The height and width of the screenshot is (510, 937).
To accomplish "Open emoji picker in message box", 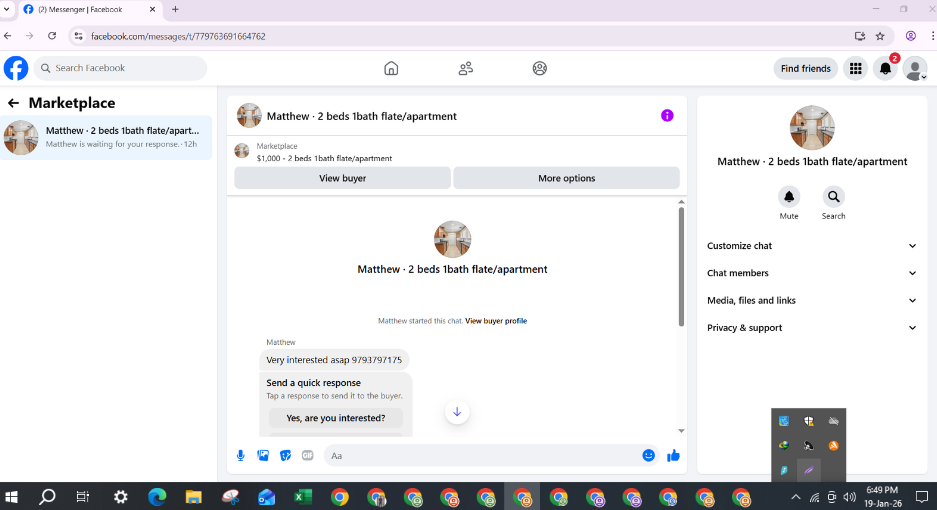I will [648, 456].
